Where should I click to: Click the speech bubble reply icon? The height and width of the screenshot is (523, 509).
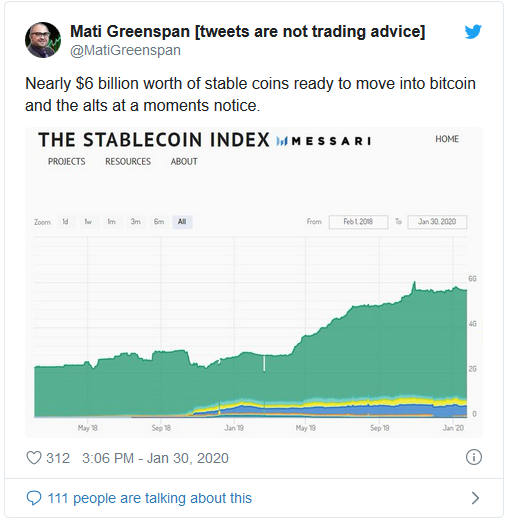(x=34, y=498)
